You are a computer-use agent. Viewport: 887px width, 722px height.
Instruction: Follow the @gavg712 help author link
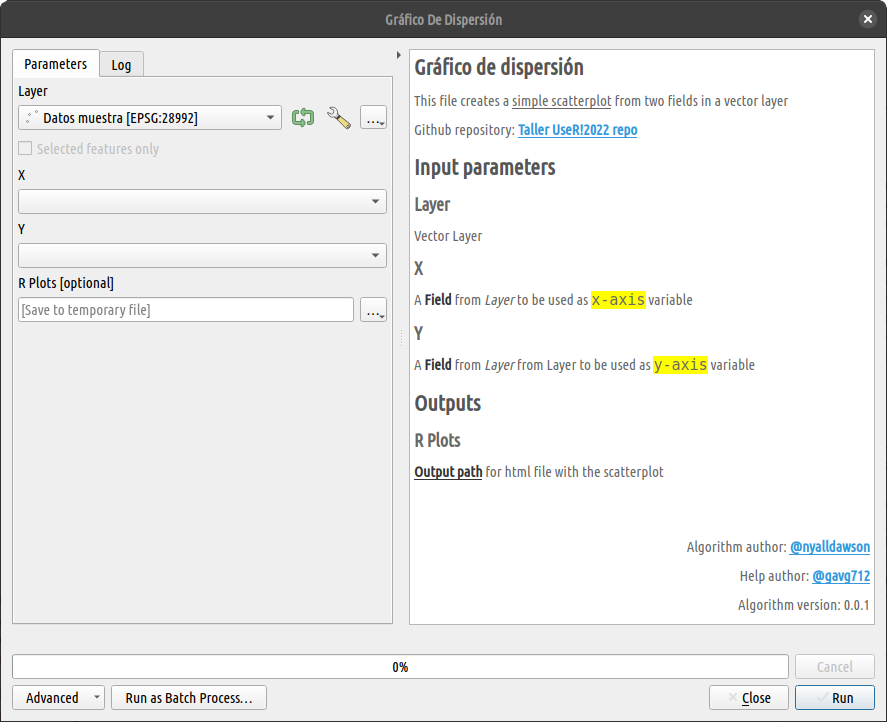click(x=840, y=576)
